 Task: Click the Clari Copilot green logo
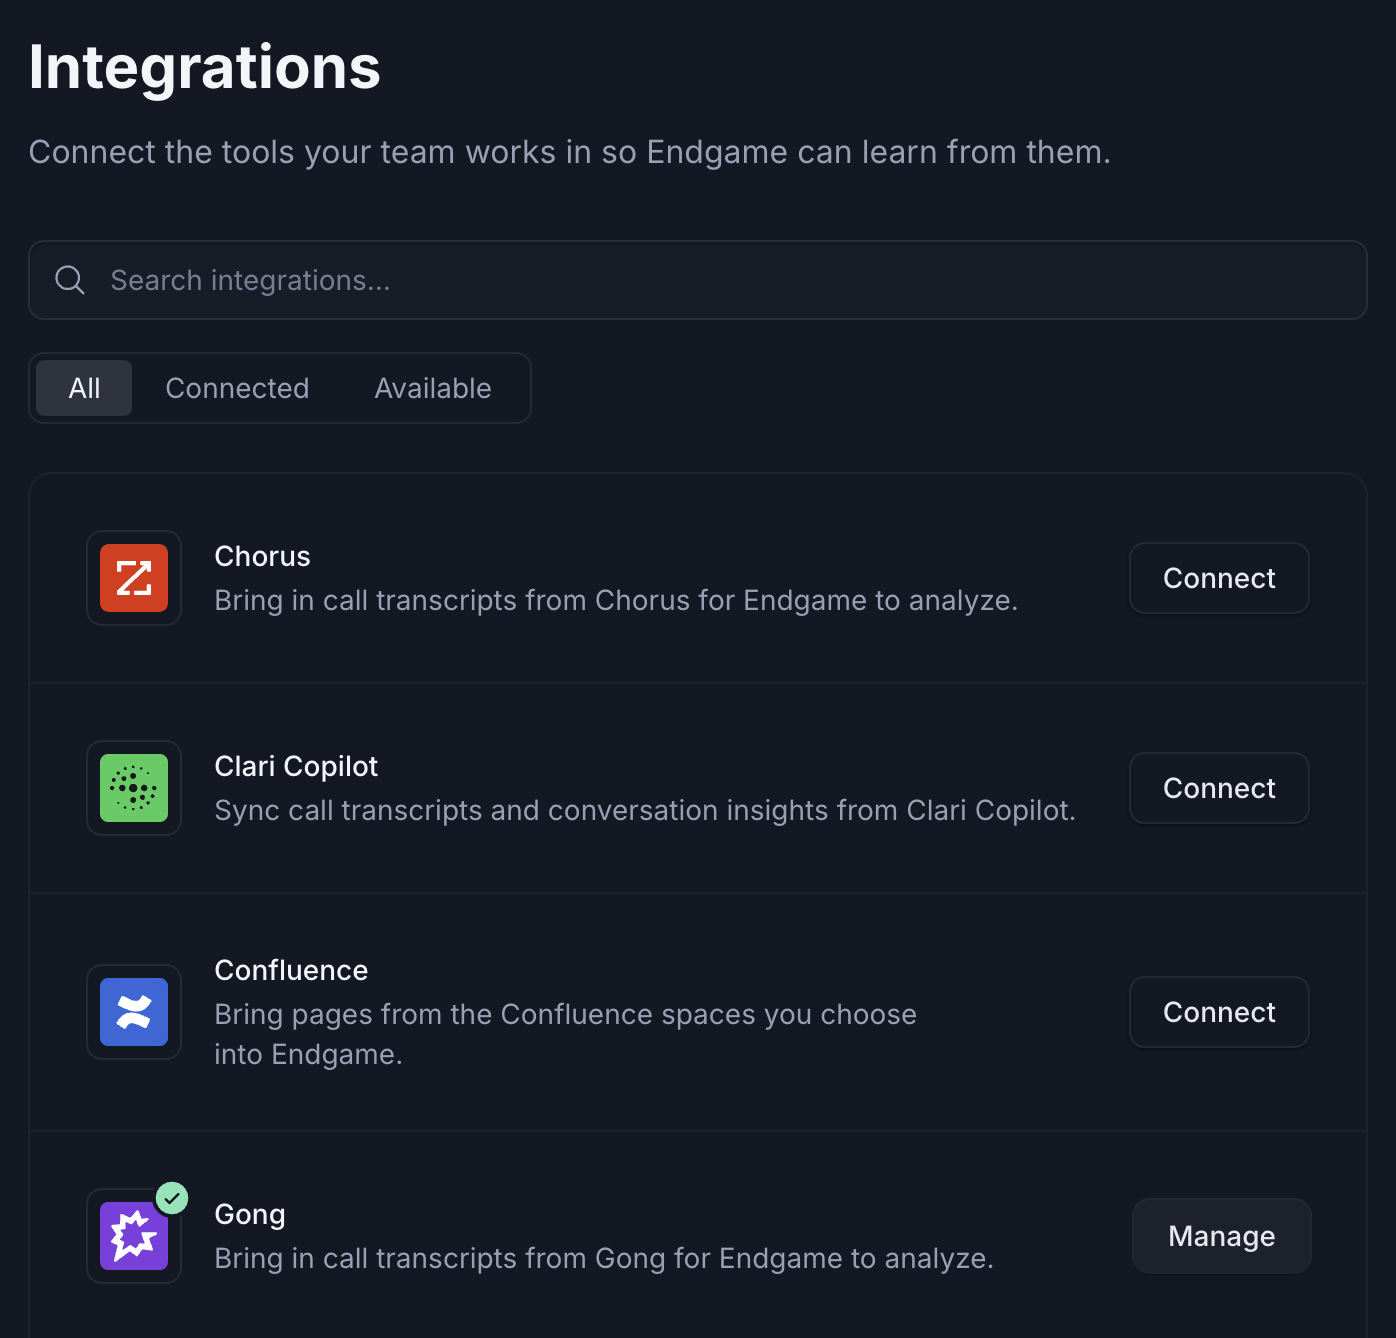click(x=134, y=788)
